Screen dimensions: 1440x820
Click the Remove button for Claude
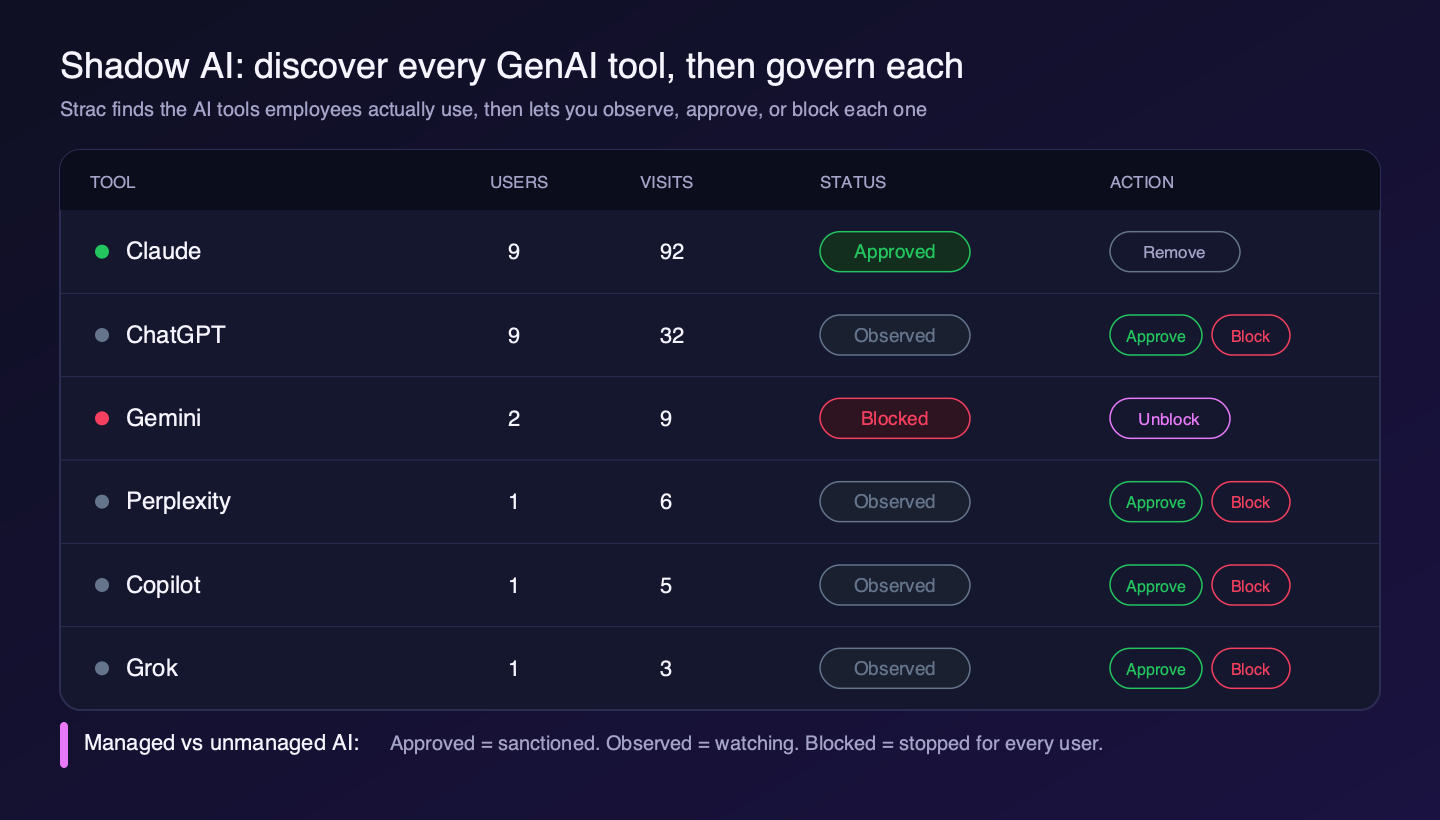(1175, 252)
